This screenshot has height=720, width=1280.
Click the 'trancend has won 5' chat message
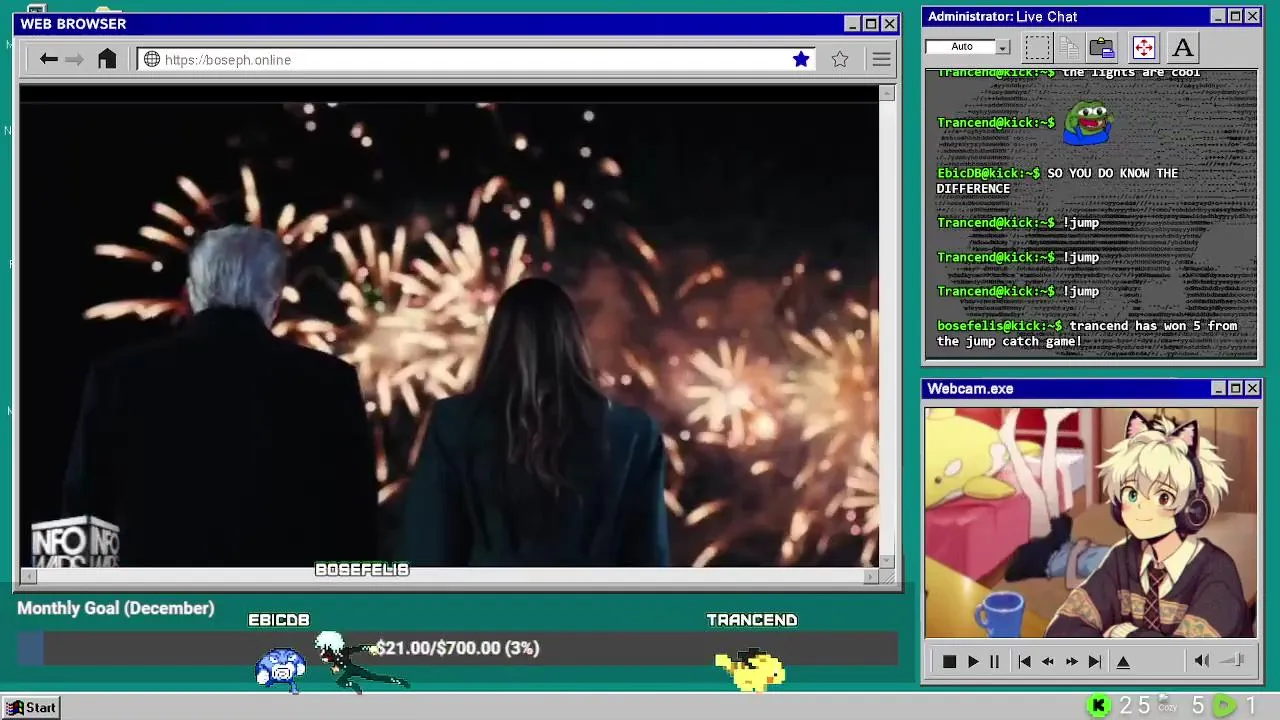point(1087,333)
